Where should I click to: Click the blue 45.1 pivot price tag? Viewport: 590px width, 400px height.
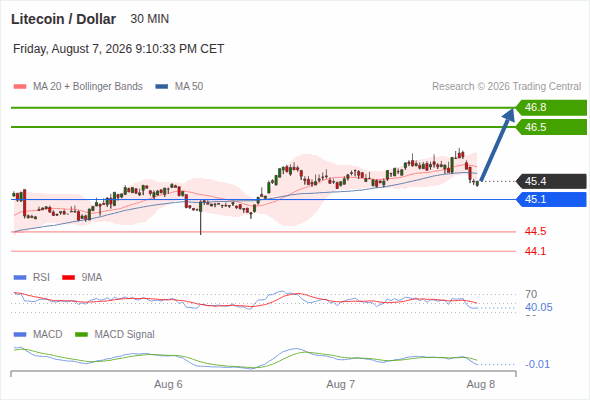pos(551,199)
